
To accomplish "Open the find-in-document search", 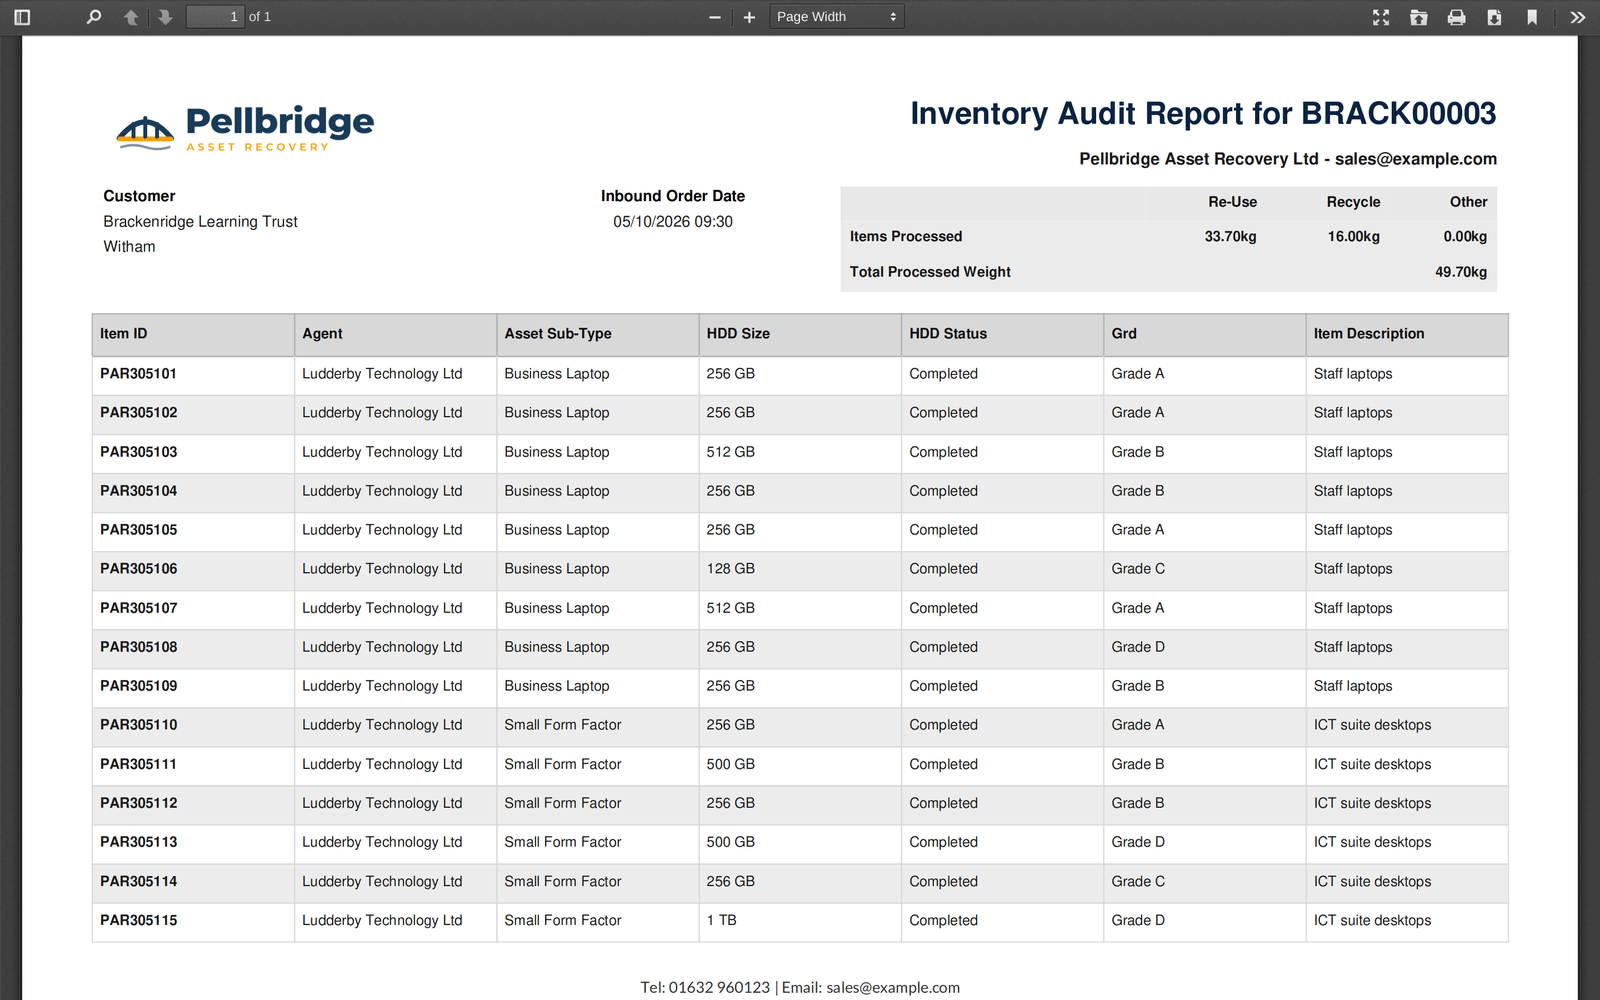I will point(94,17).
